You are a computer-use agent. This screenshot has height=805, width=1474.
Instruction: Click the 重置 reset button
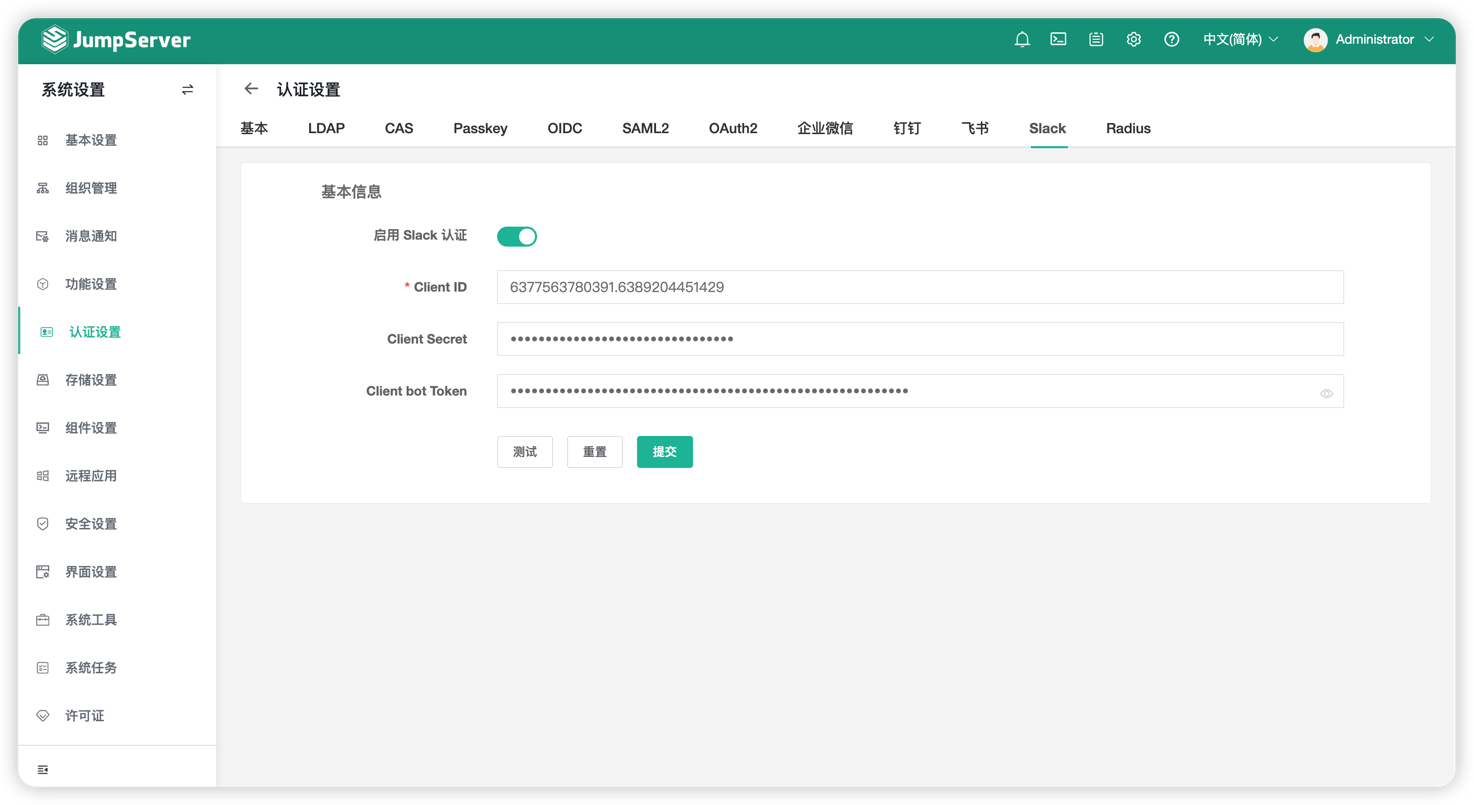tap(594, 451)
